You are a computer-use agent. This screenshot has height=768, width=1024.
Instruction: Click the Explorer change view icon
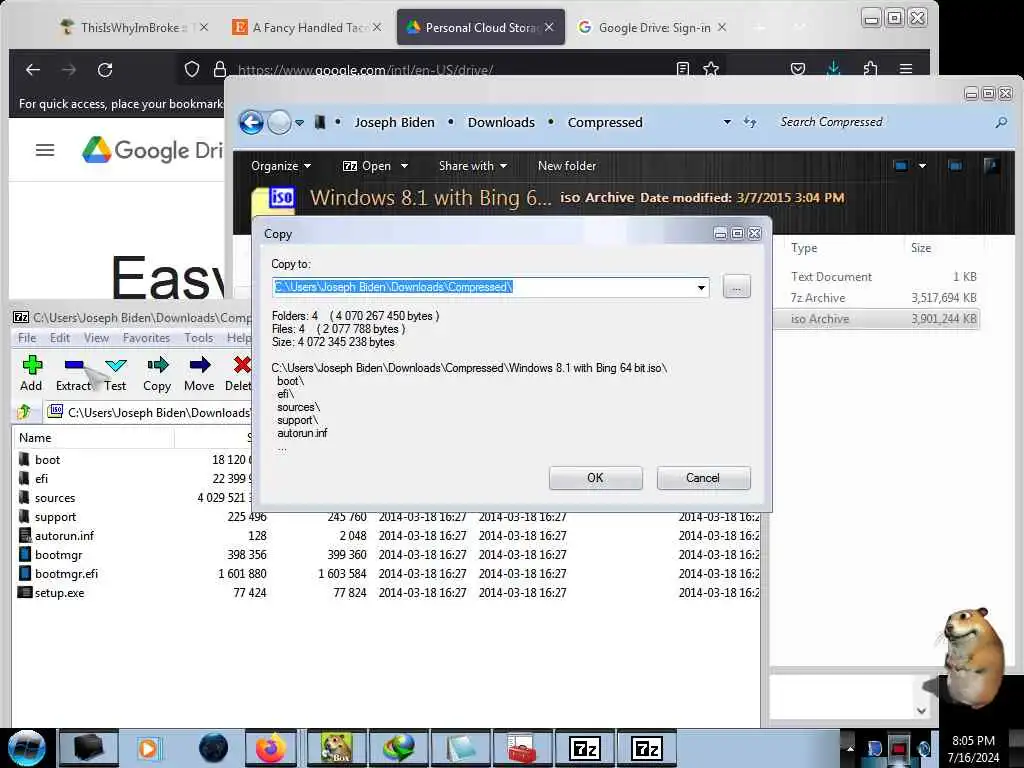pyautogui.click(x=901, y=166)
